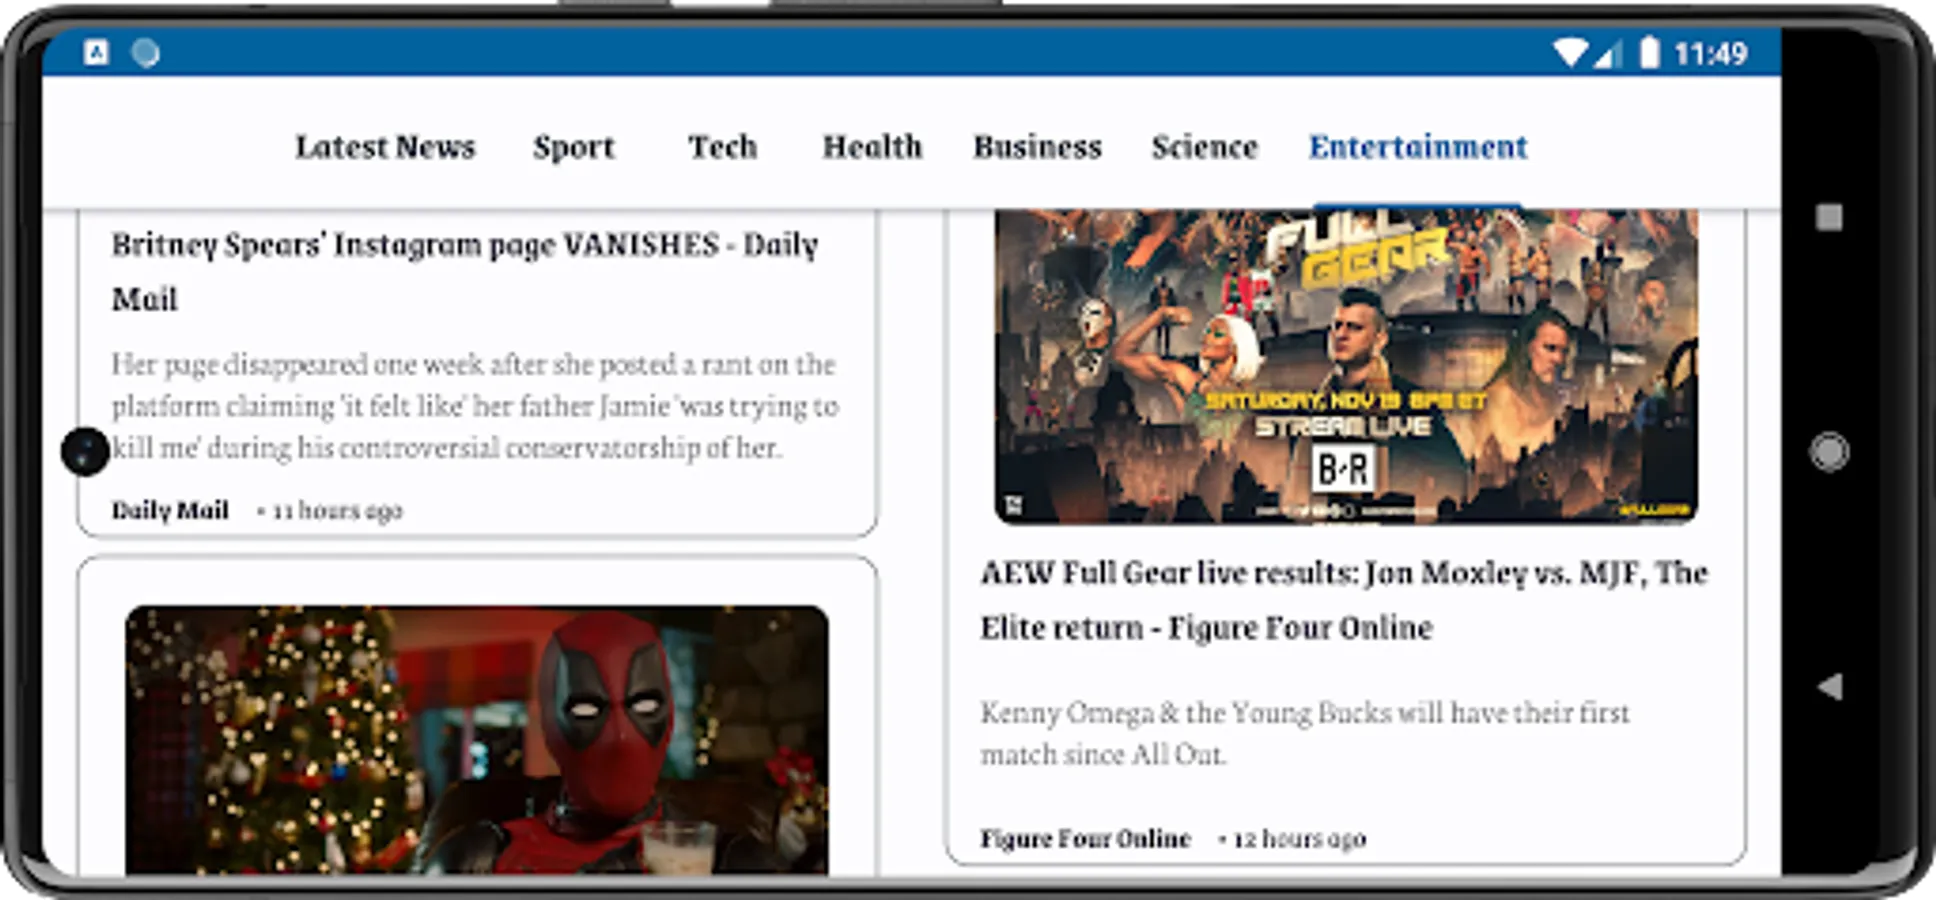Switch to the Science tab

pos(1204,147)
